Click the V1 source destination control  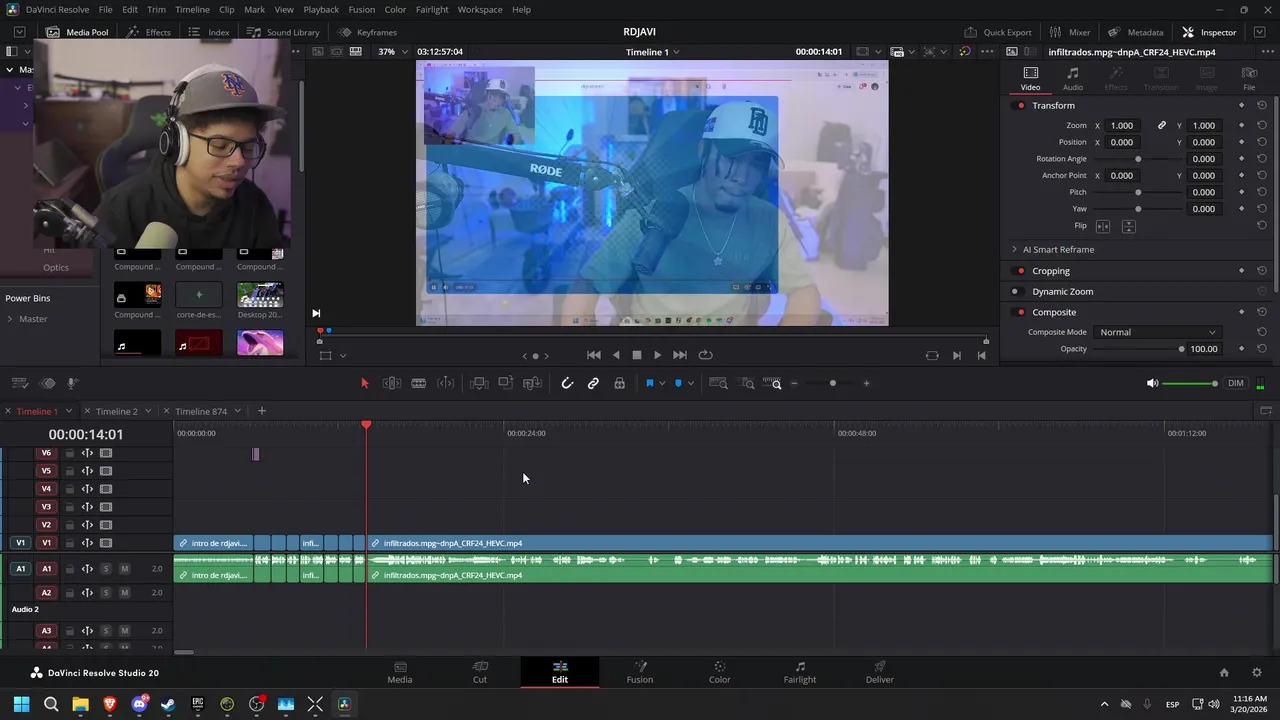tap(20, 543)
